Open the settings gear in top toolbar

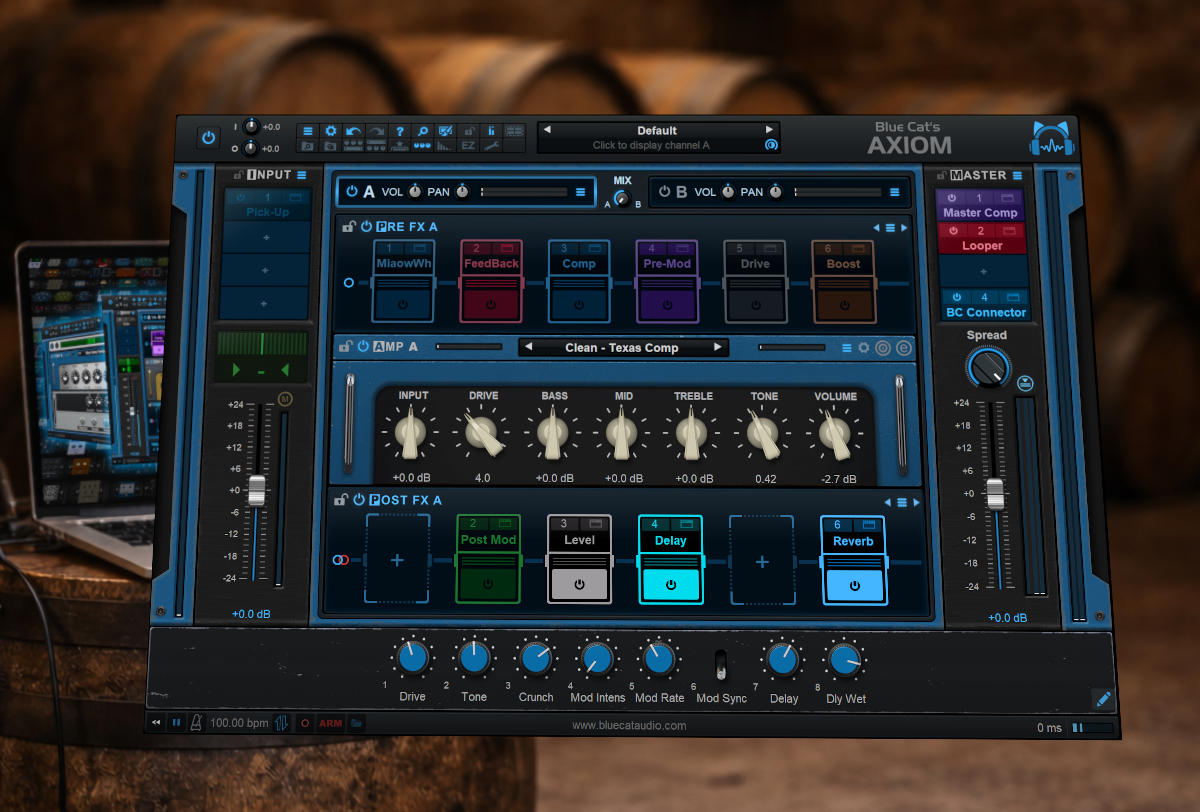click(x=330, y=131)
